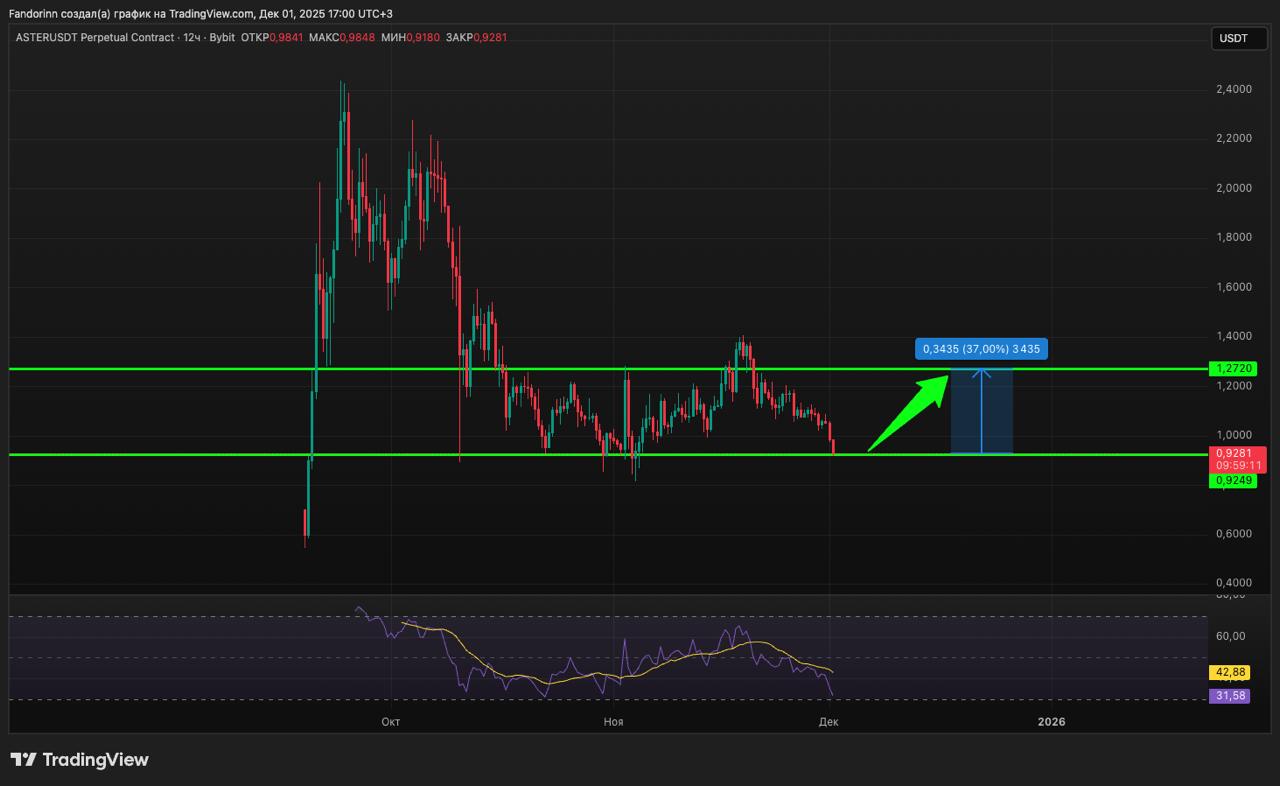
Task: Click the 2026 label on time axis
Action: 1051,721
